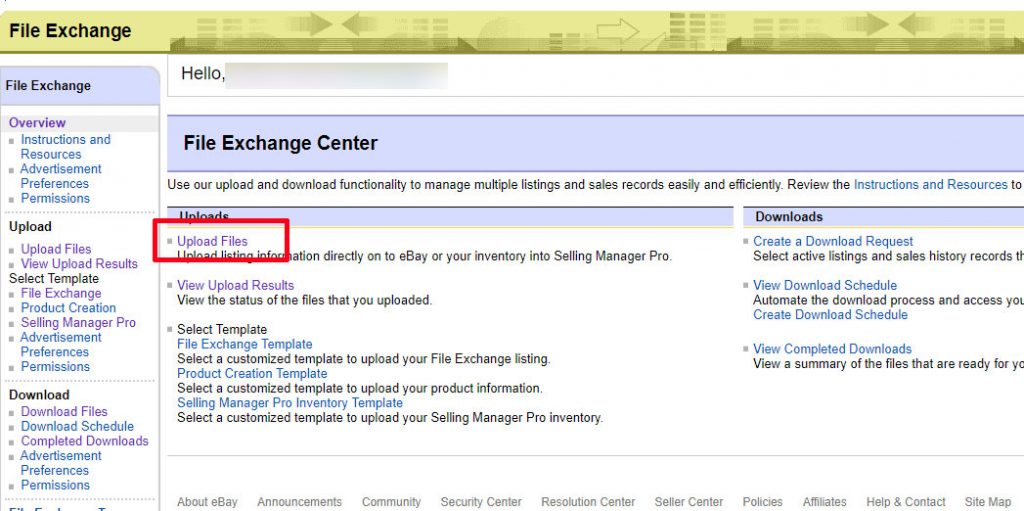
Task: Open View Download Schedule in Downloads panel
Action: pos(825,286)
